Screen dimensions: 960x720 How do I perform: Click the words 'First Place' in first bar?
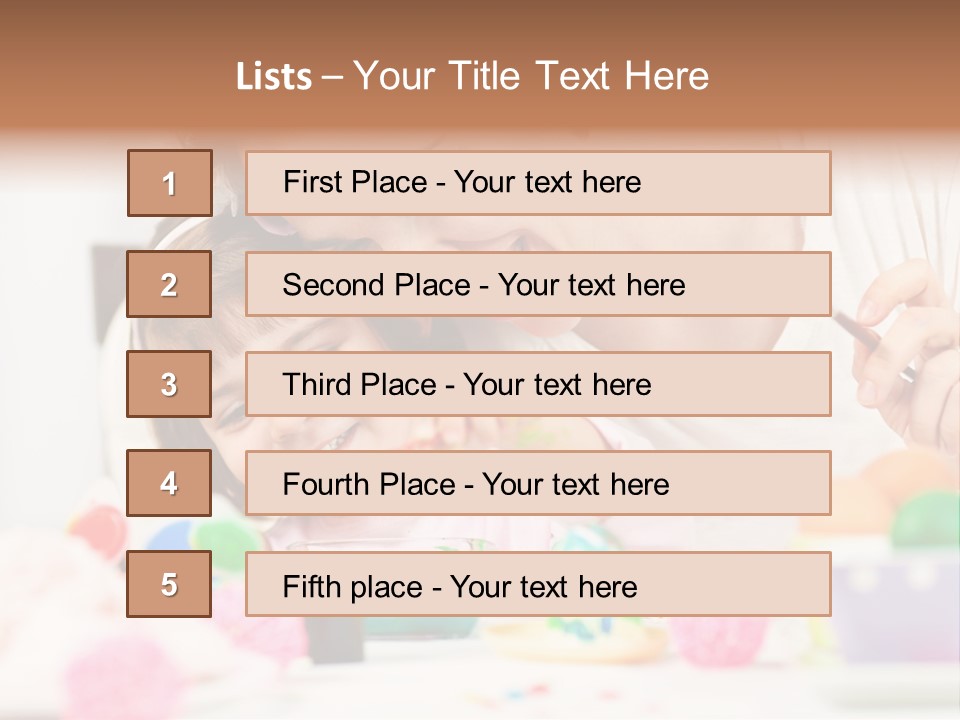pyautogui.click(x=355, y=182)
